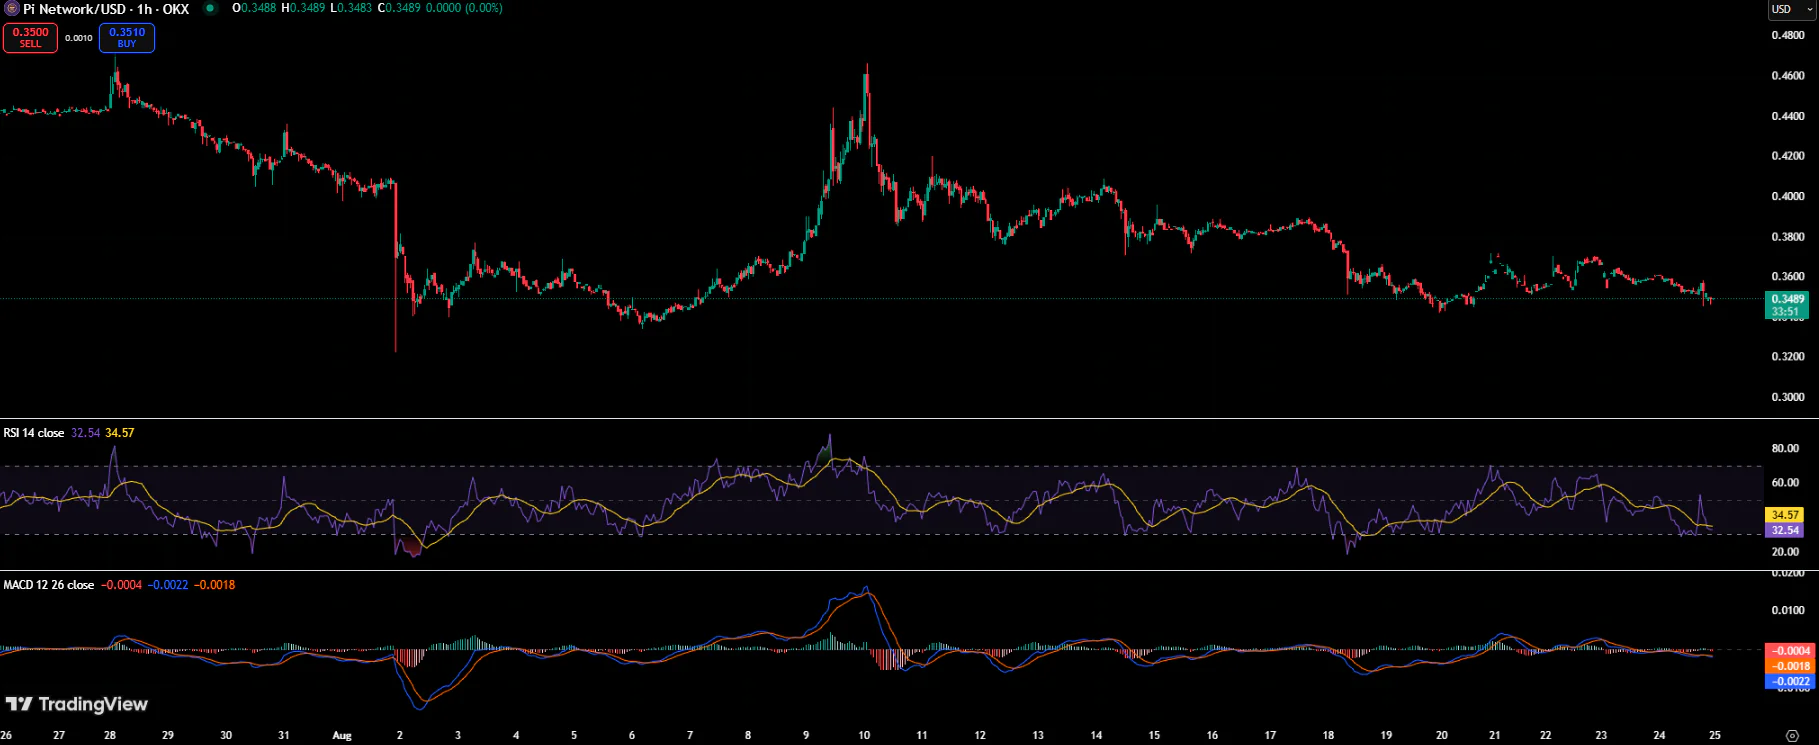Click the 0.4000 price axis label
1819x745 pixels.
coord(1788,196)
